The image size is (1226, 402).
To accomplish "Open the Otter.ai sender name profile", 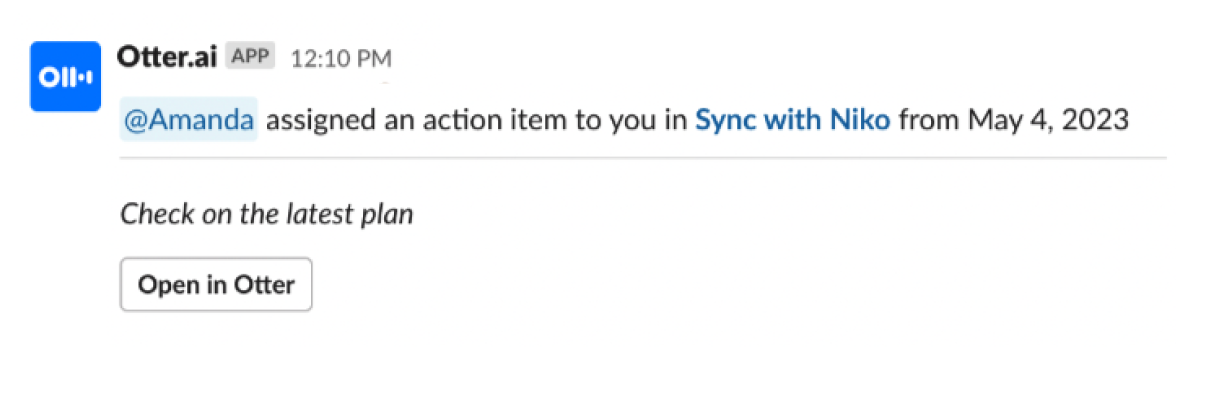I will 168,56.
